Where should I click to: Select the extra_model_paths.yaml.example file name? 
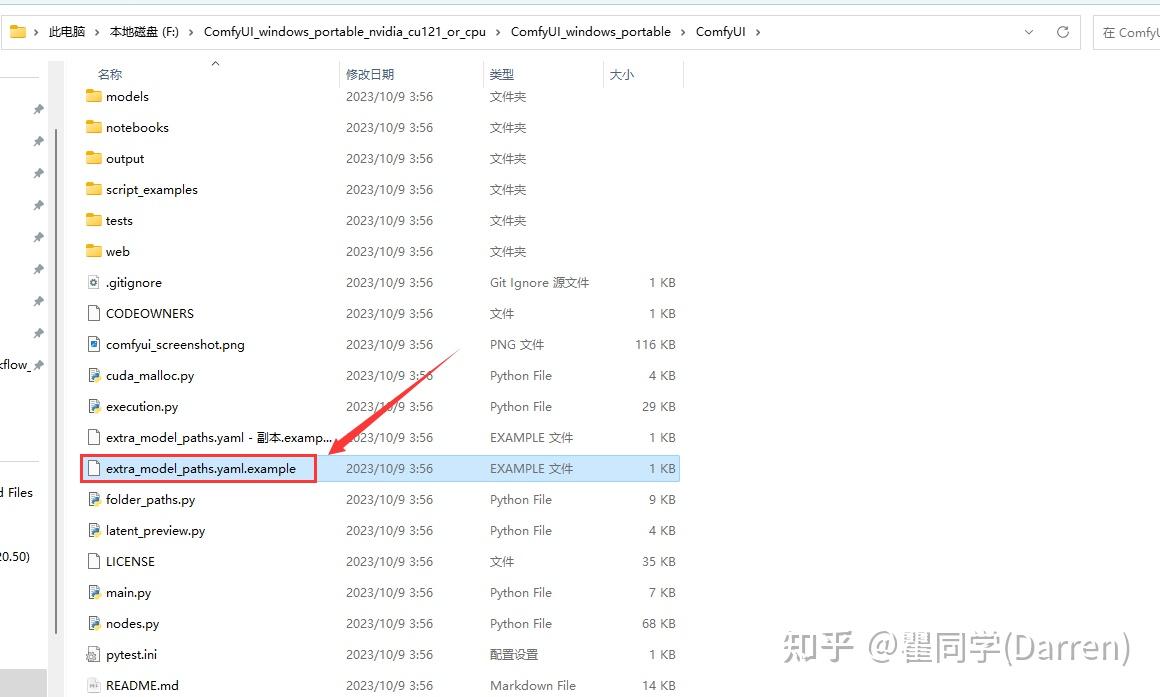pos(200,468)
